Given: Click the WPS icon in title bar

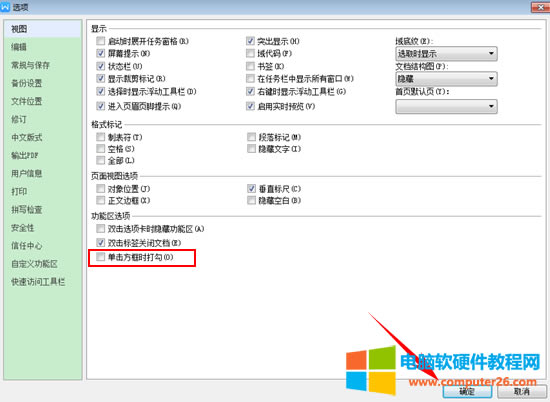Looking at the screenshot, I should (x=5, y=7).
